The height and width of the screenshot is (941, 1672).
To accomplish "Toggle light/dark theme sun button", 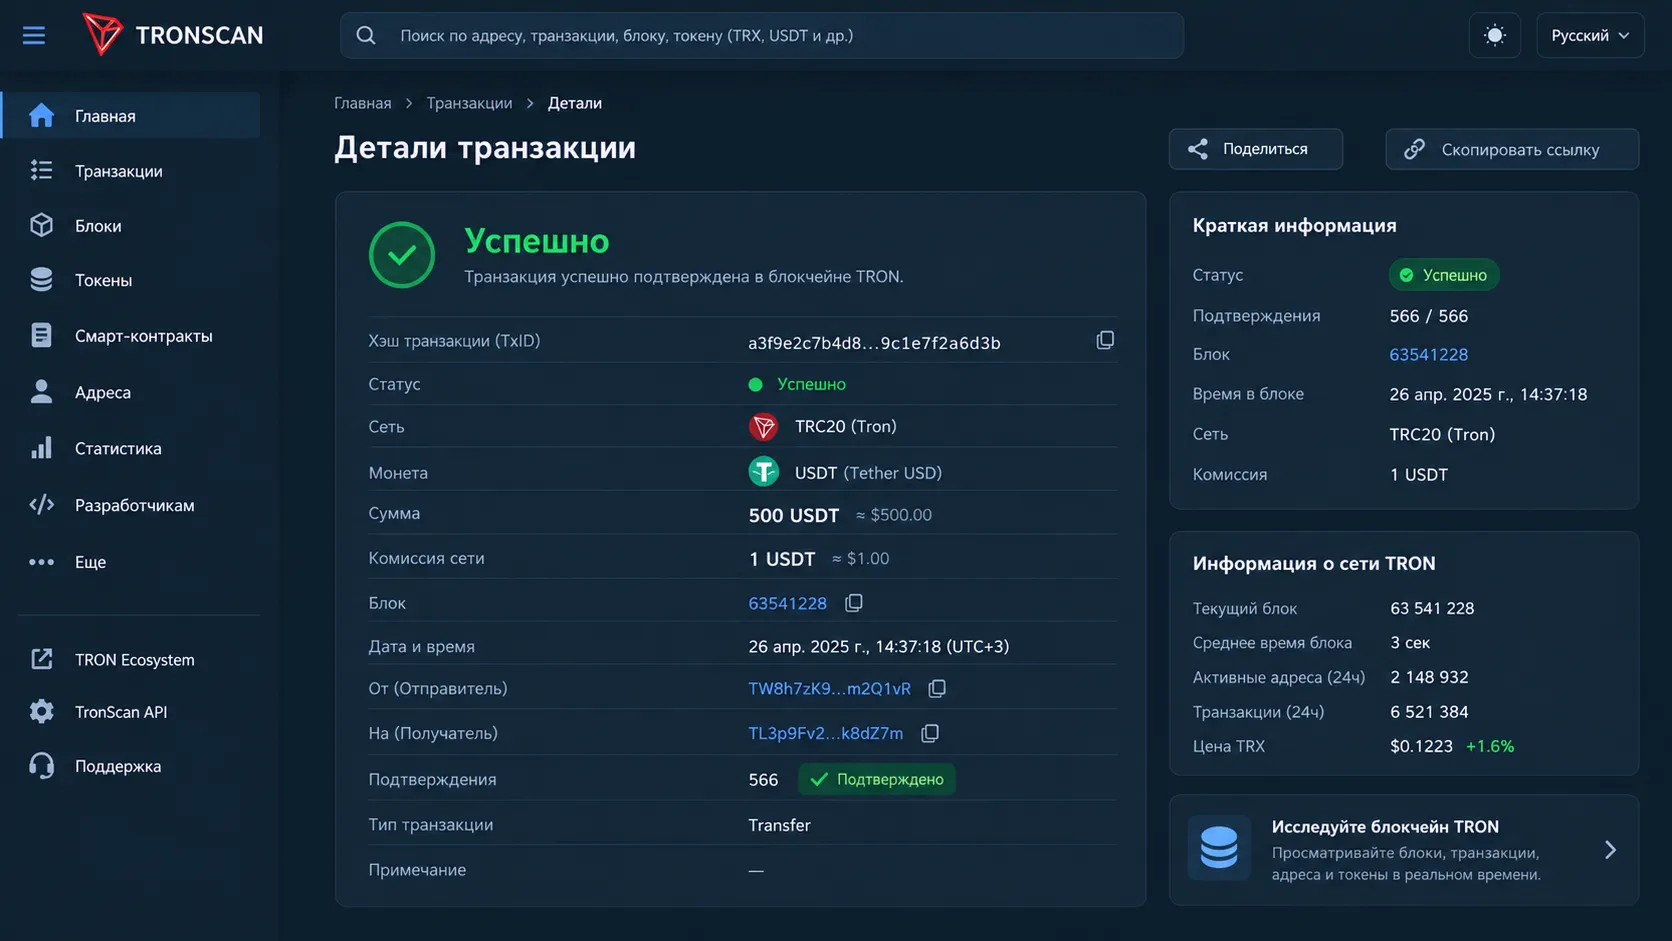I will coord(1494,35).
